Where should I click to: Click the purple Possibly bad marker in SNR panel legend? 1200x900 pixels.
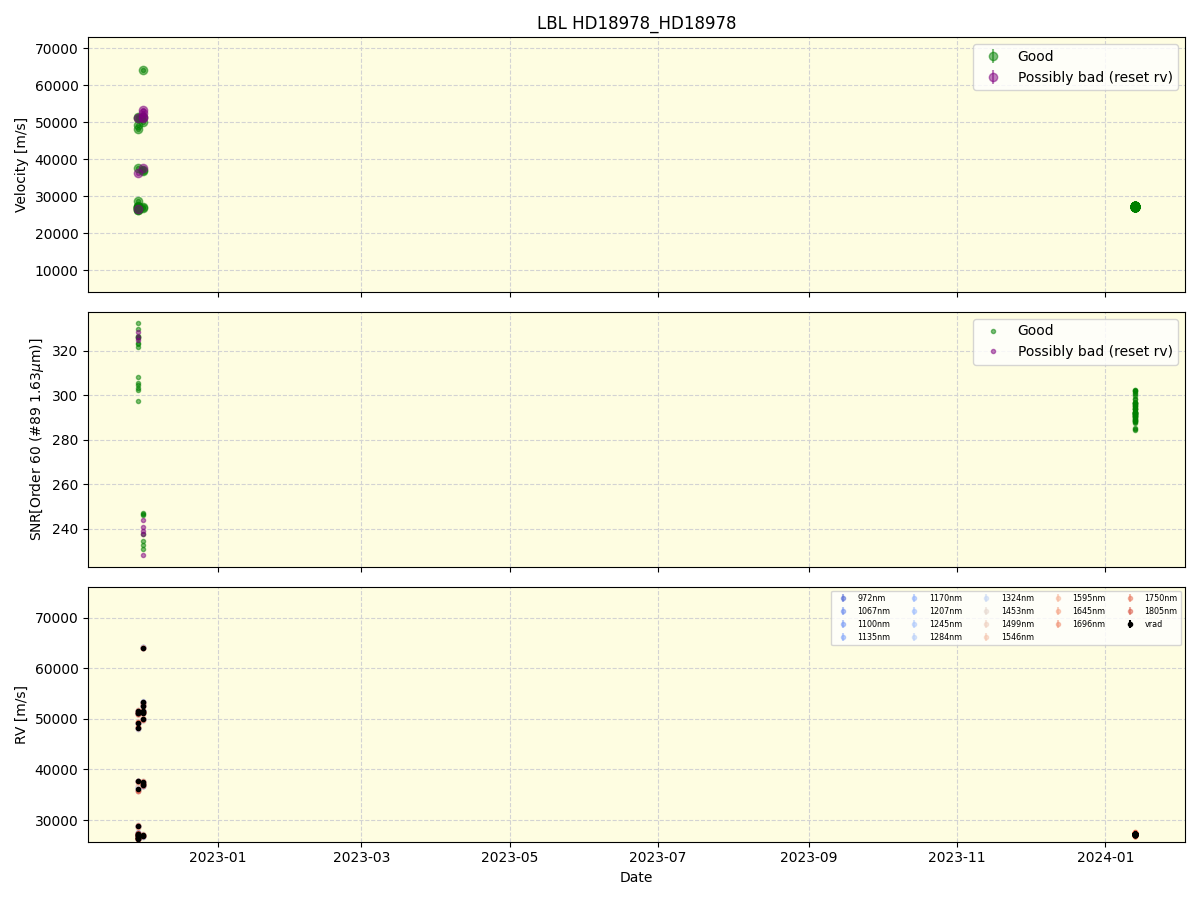pyautogui.click(x=993, y=352)
